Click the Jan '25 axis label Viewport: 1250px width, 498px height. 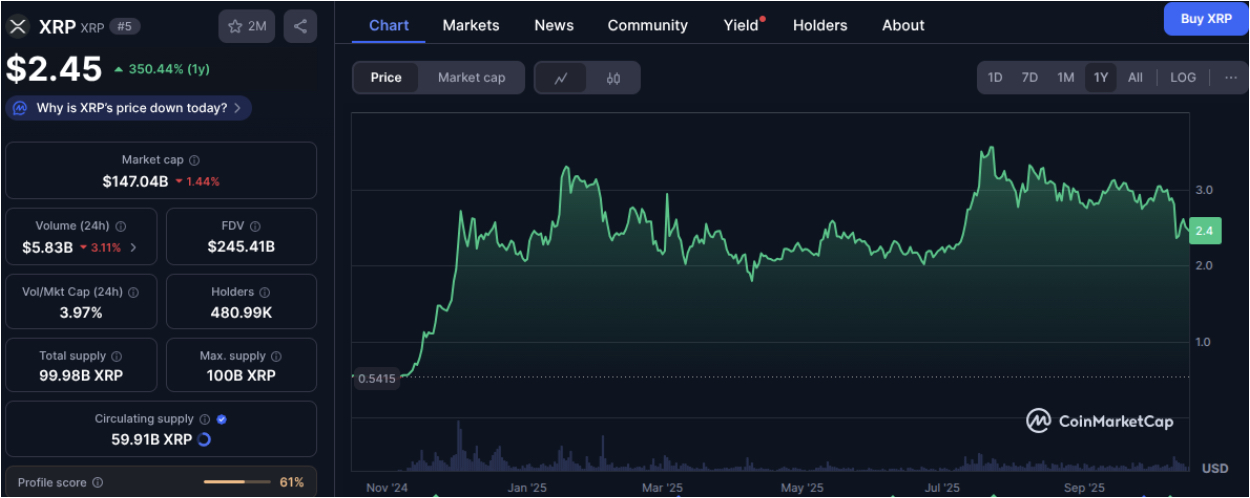[526, 488]
